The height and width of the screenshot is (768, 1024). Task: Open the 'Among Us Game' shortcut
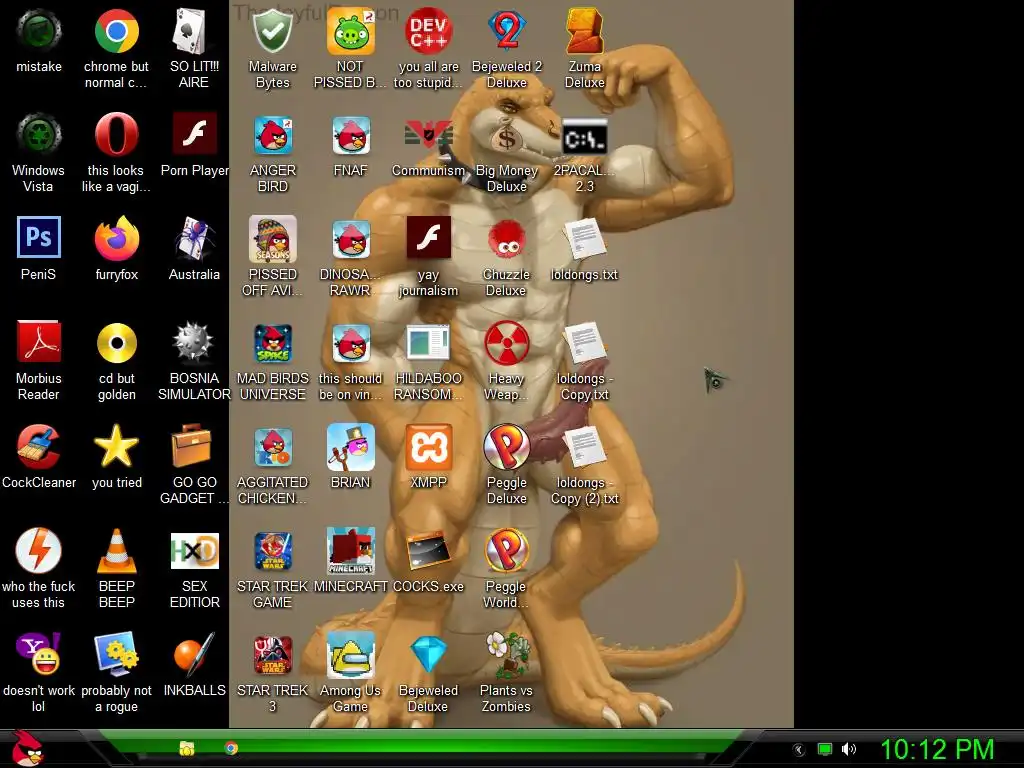(351, 654)
